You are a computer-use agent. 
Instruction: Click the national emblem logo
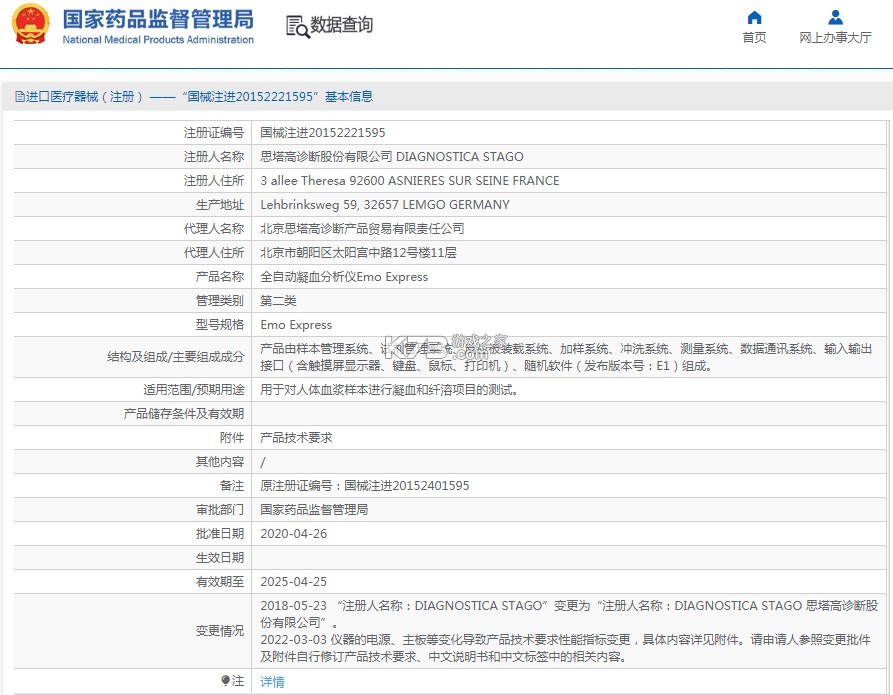pyautogui.click(x=31, y=24)
